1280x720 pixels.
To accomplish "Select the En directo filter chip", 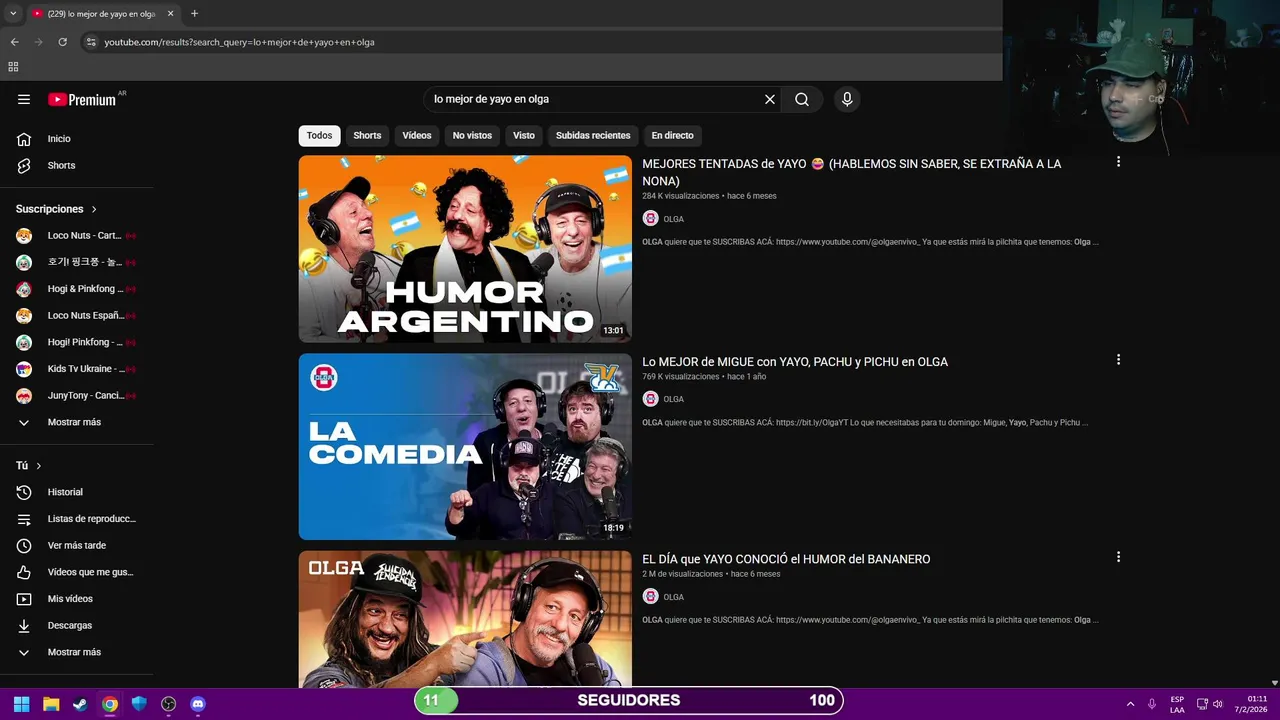I will point(672,135).
